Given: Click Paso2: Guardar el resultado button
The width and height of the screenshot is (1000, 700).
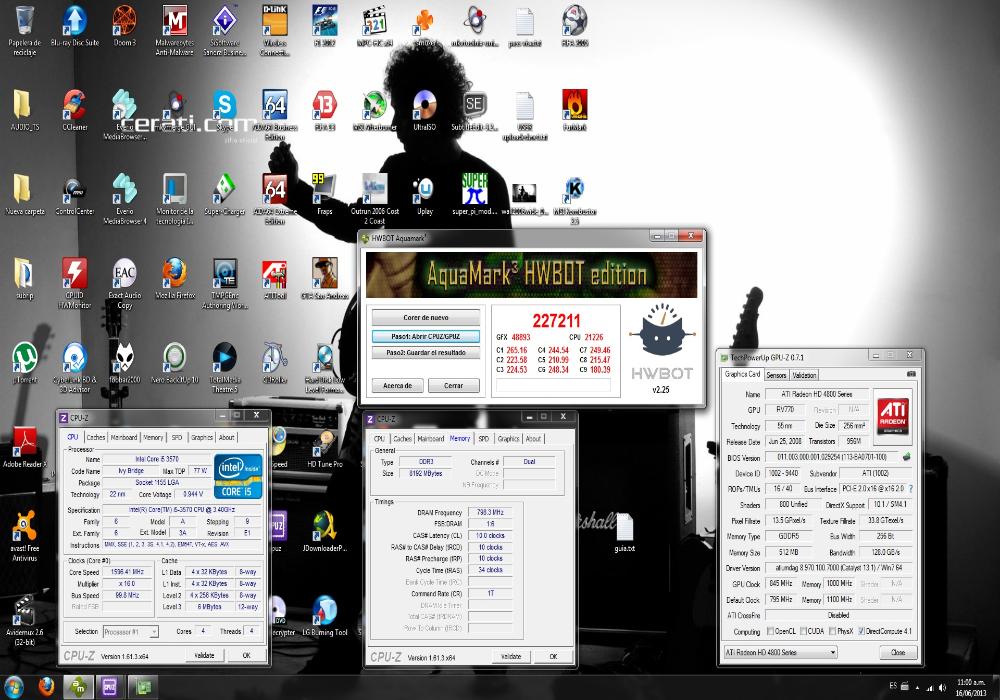Looking at the screenshot, I should coord(426,353).
